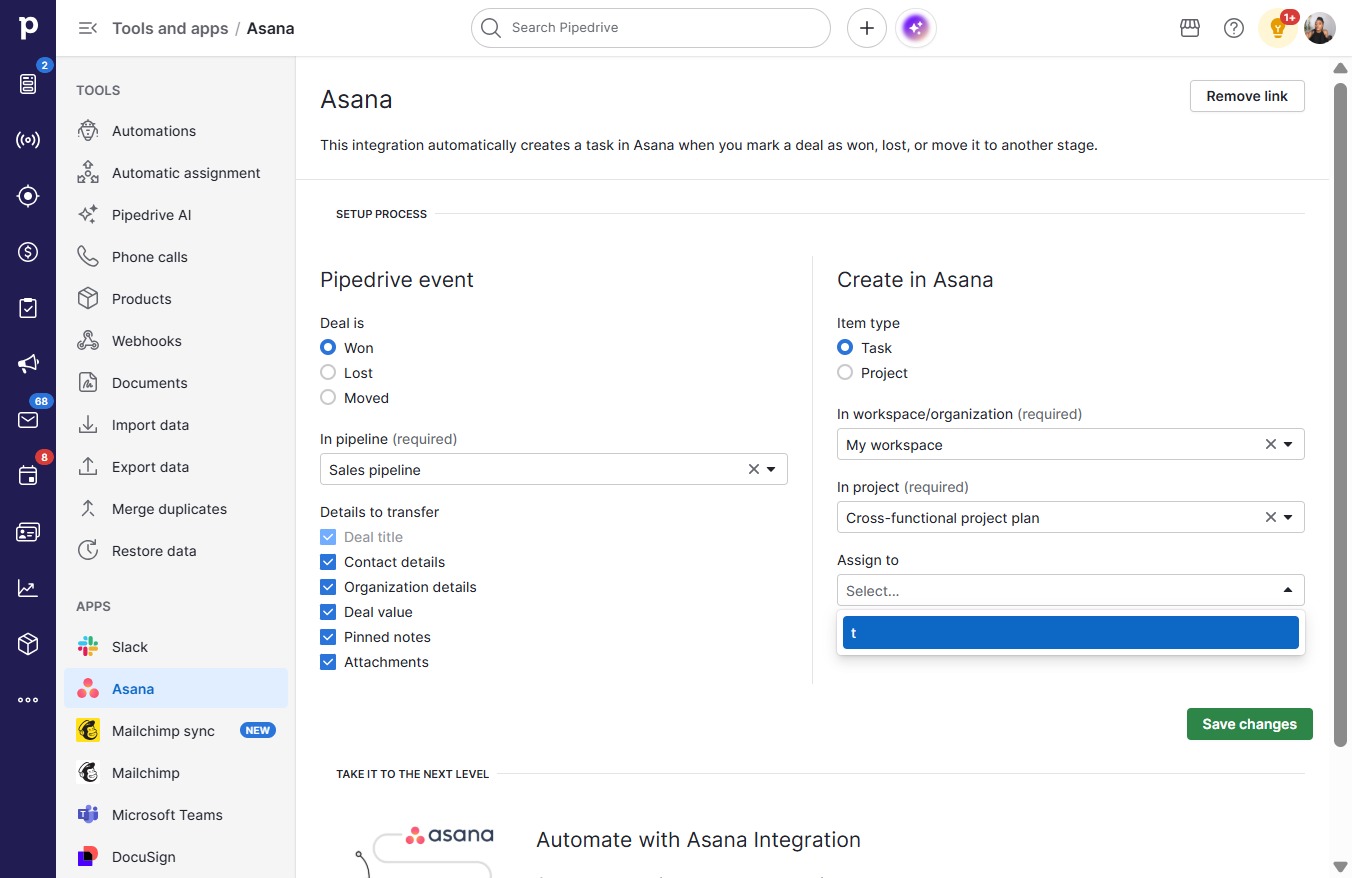Clear the Sales pipeline selection

[754, 469]
